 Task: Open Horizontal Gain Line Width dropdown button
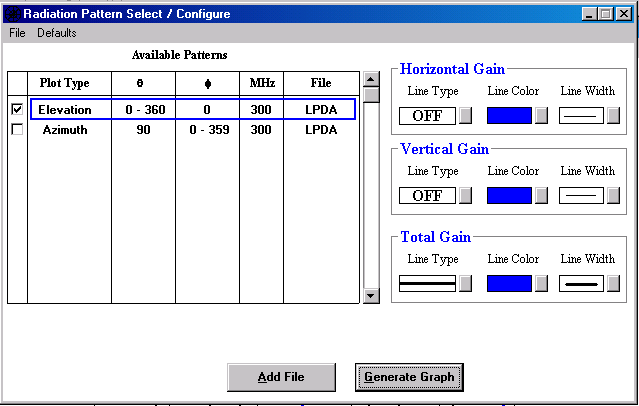pos(613,115)
